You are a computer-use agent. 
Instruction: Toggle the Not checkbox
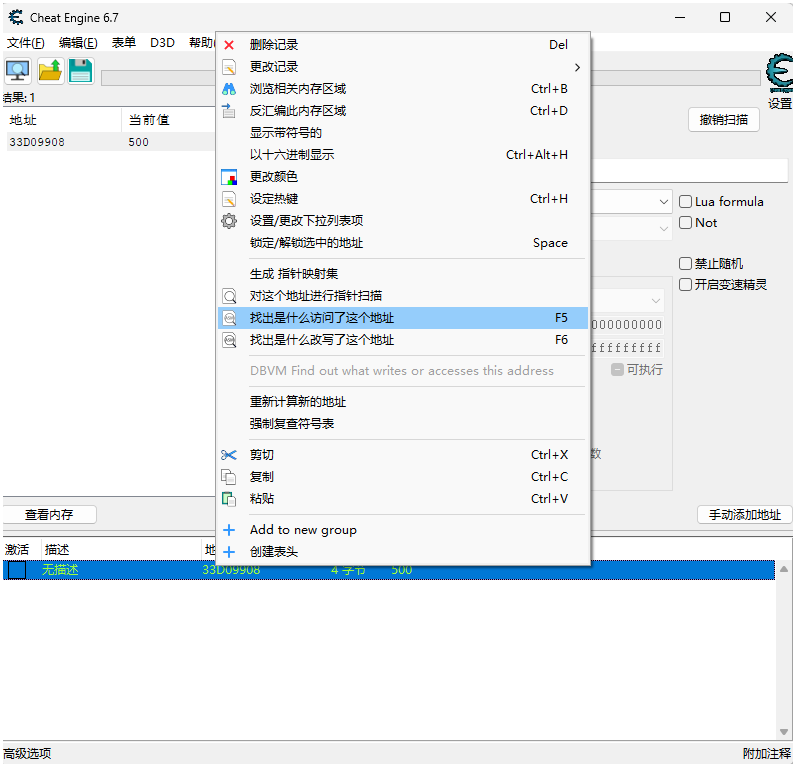click(x=686, y=223)
